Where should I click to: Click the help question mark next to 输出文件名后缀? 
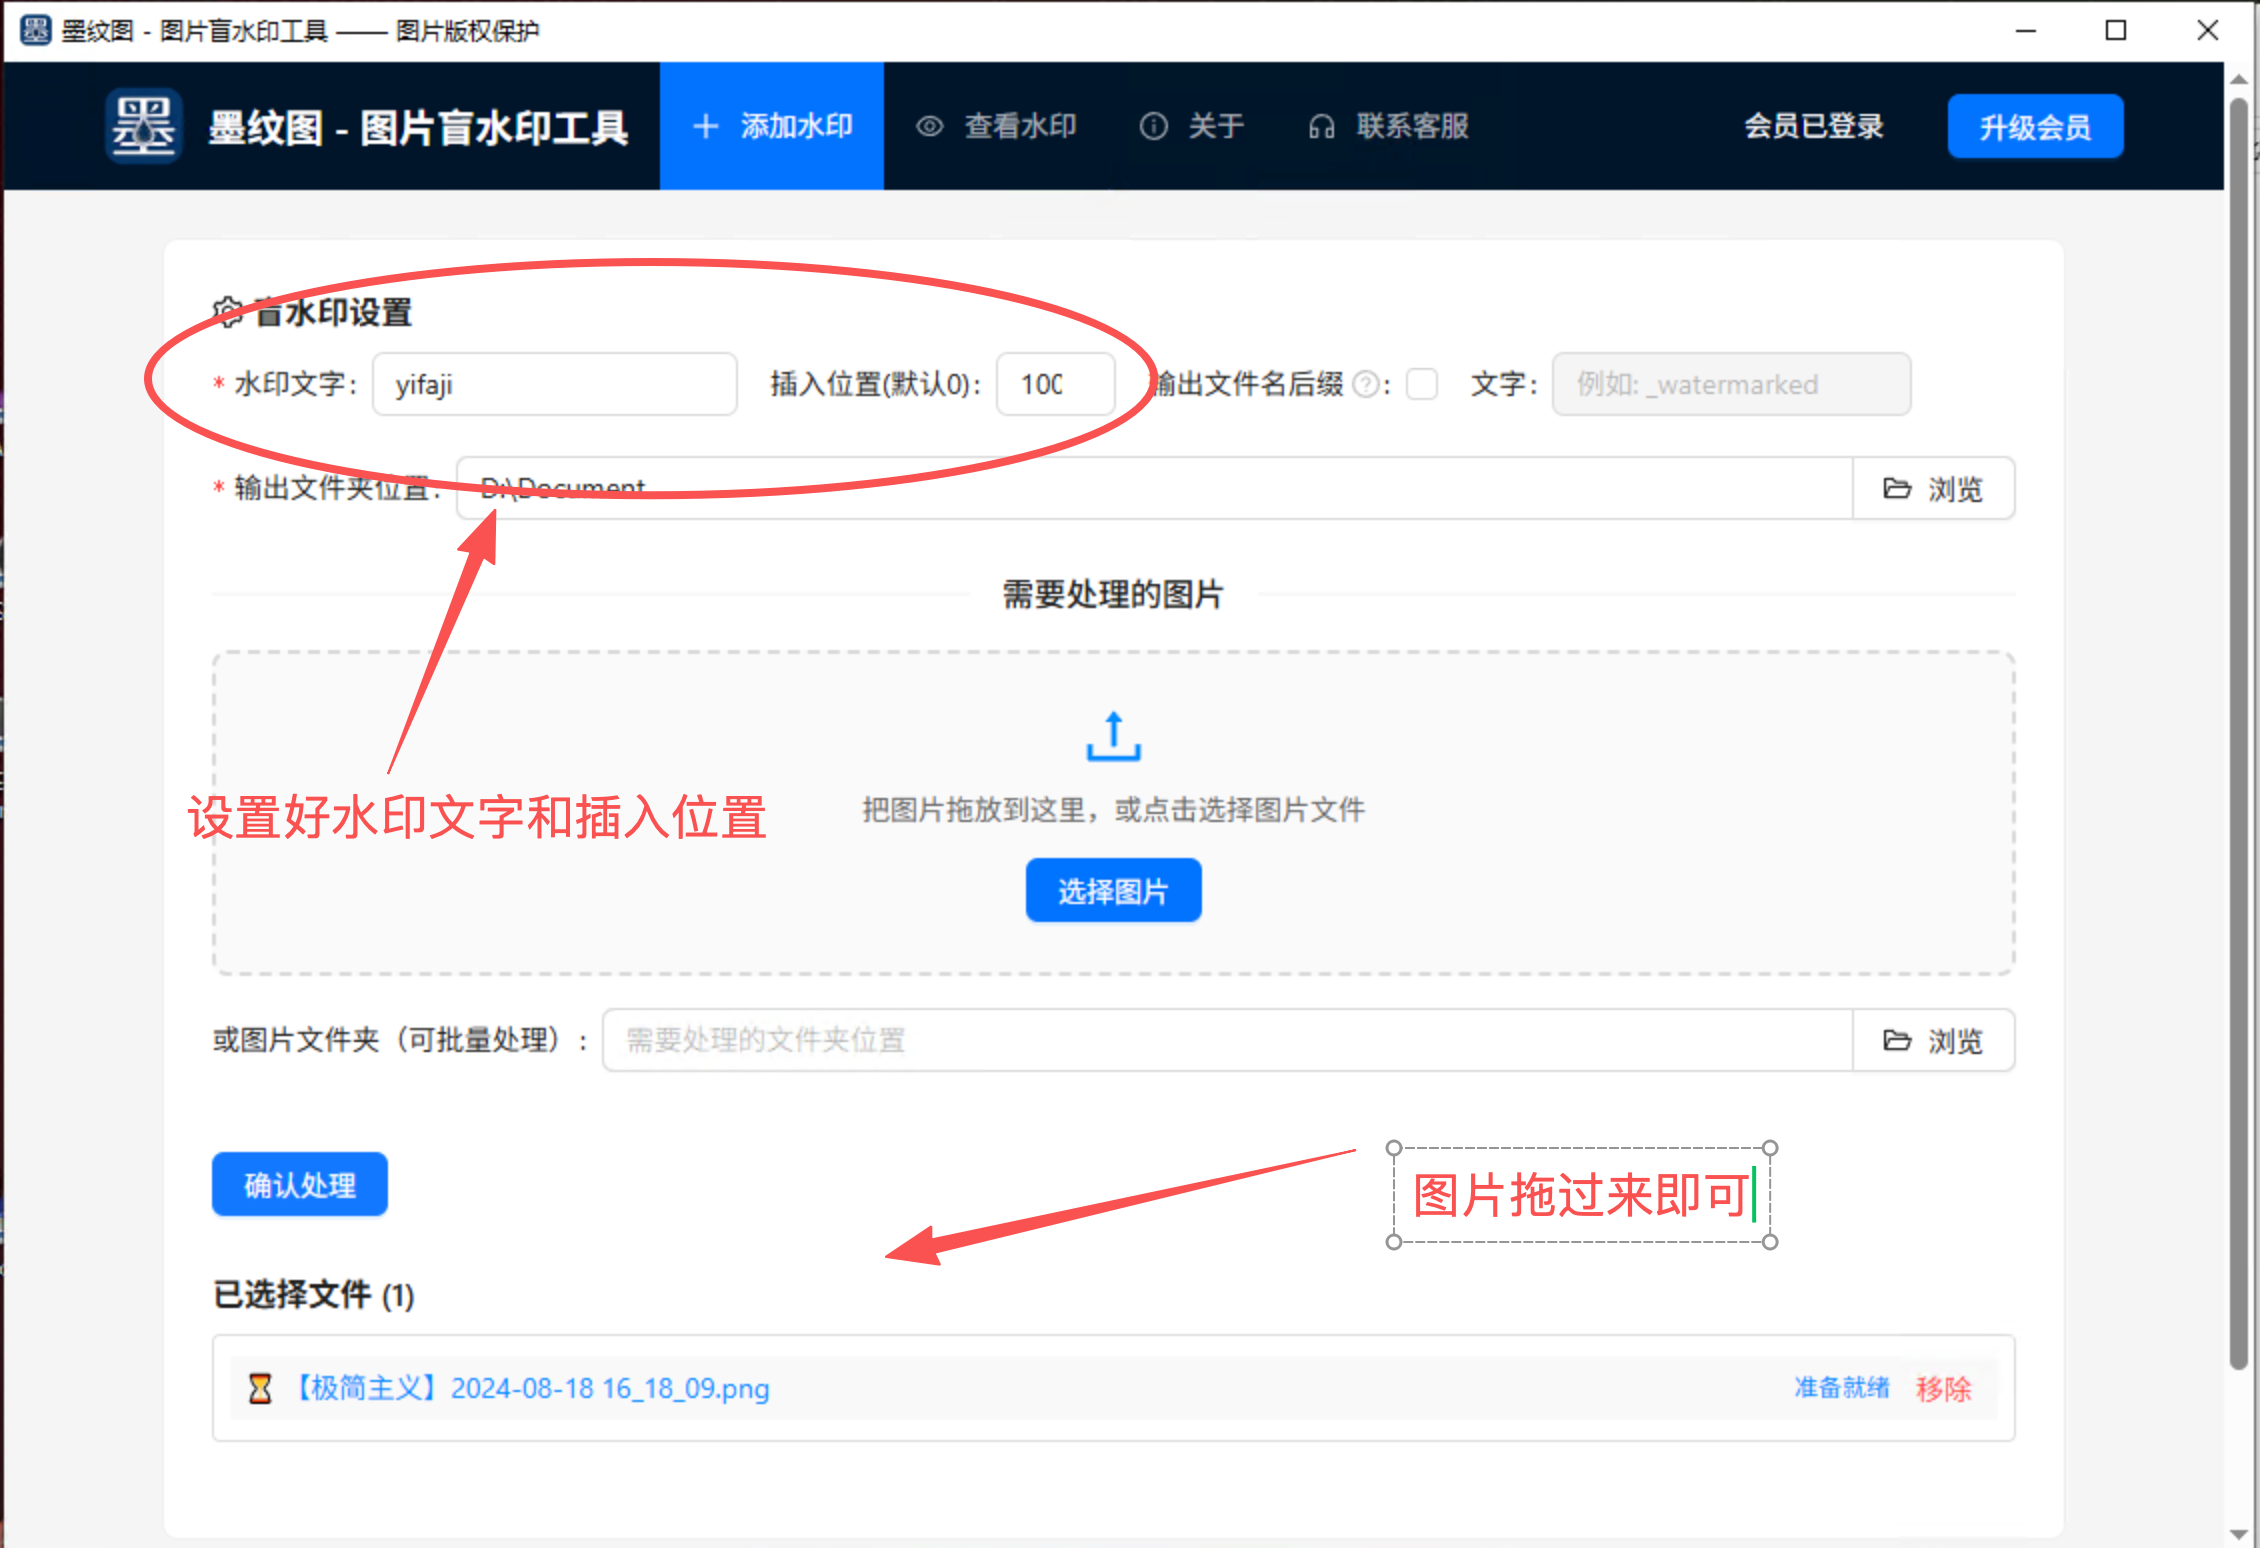coord(1365,384)
